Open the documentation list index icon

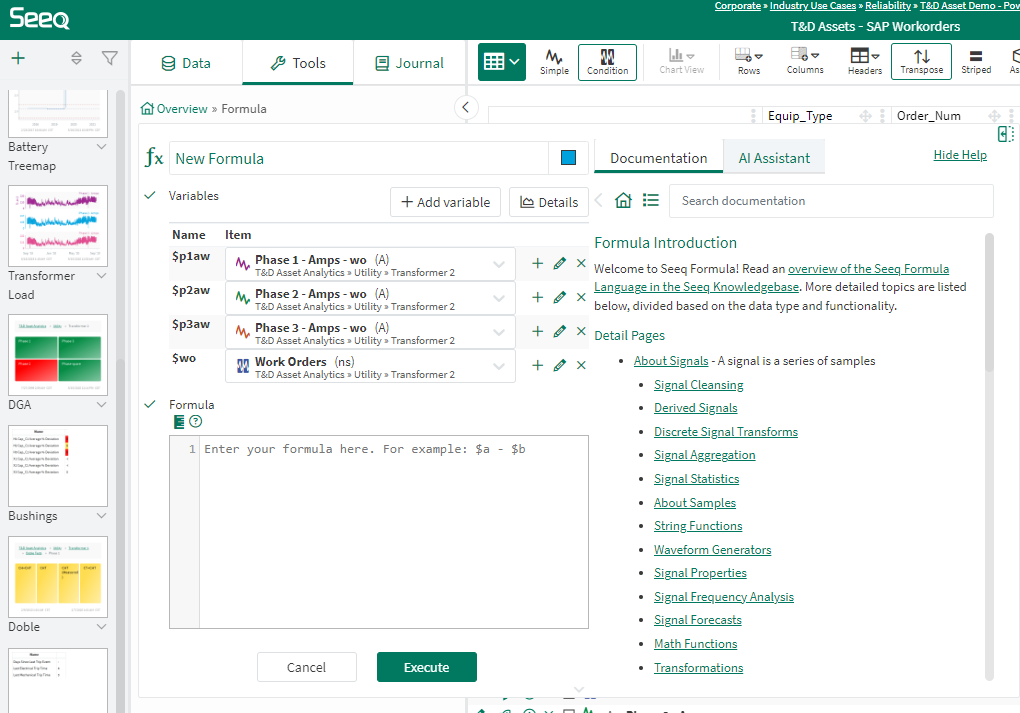tap(651, 201)
